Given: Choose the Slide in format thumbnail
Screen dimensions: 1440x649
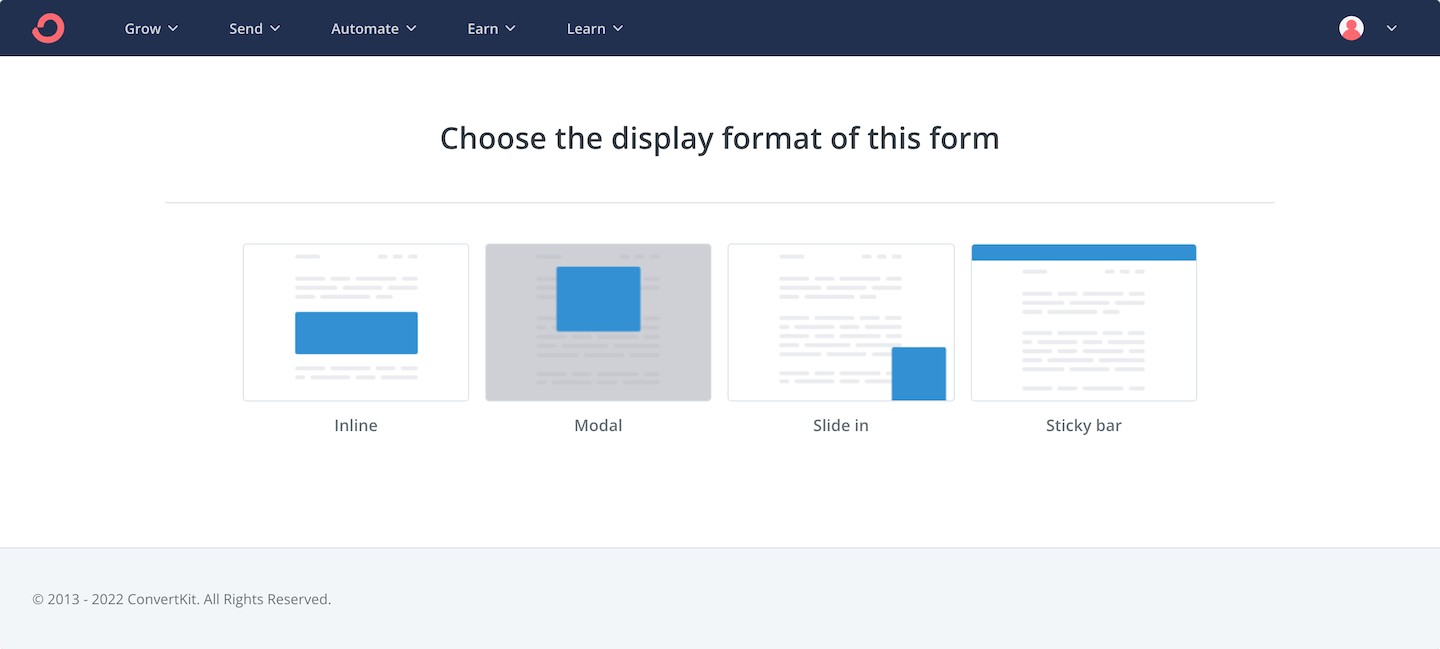Looking at the screenshot, I should click(841, 322).
